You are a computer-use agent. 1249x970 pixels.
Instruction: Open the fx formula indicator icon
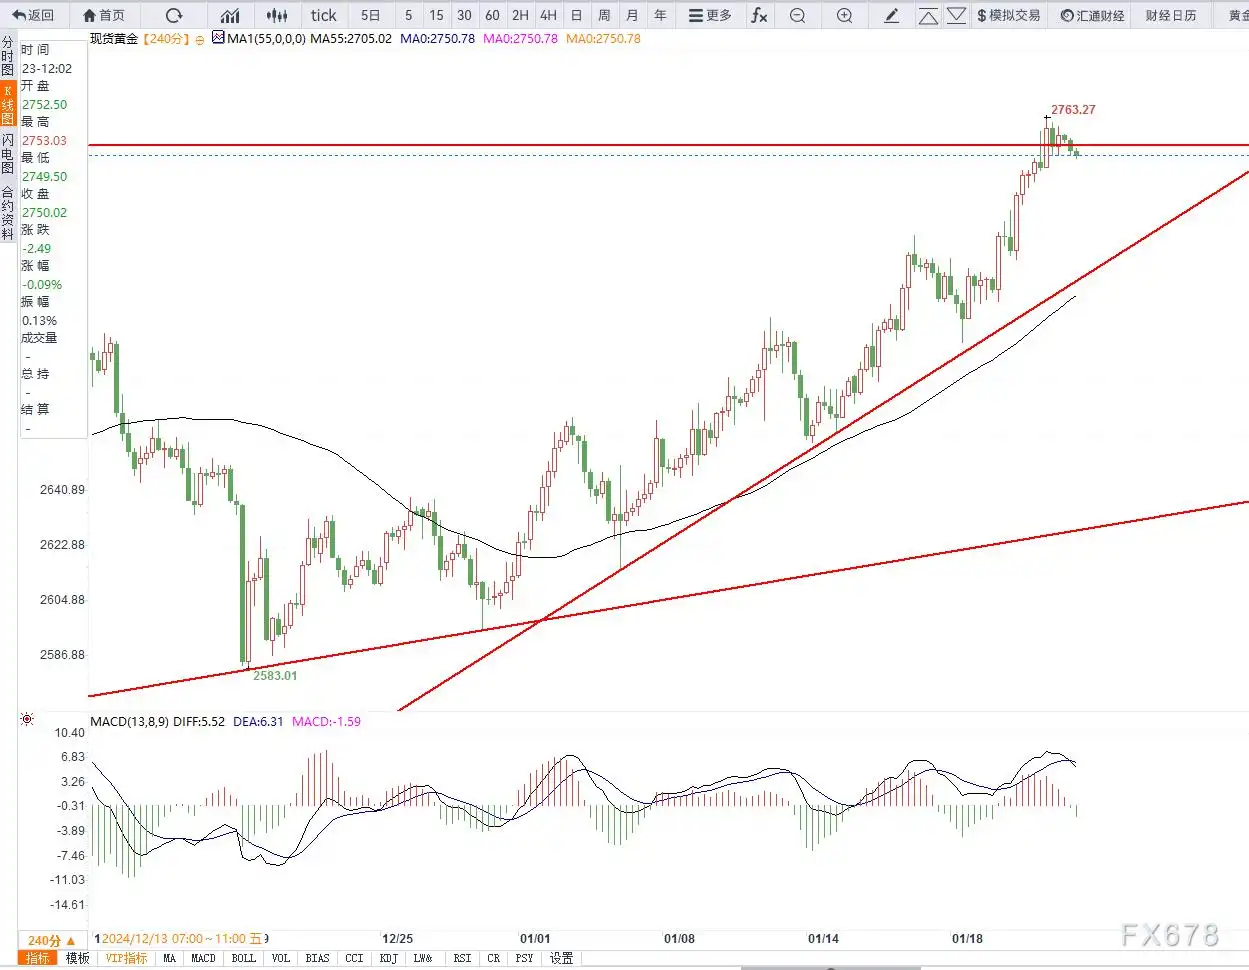pyautogui.click(x=760, y=15)
